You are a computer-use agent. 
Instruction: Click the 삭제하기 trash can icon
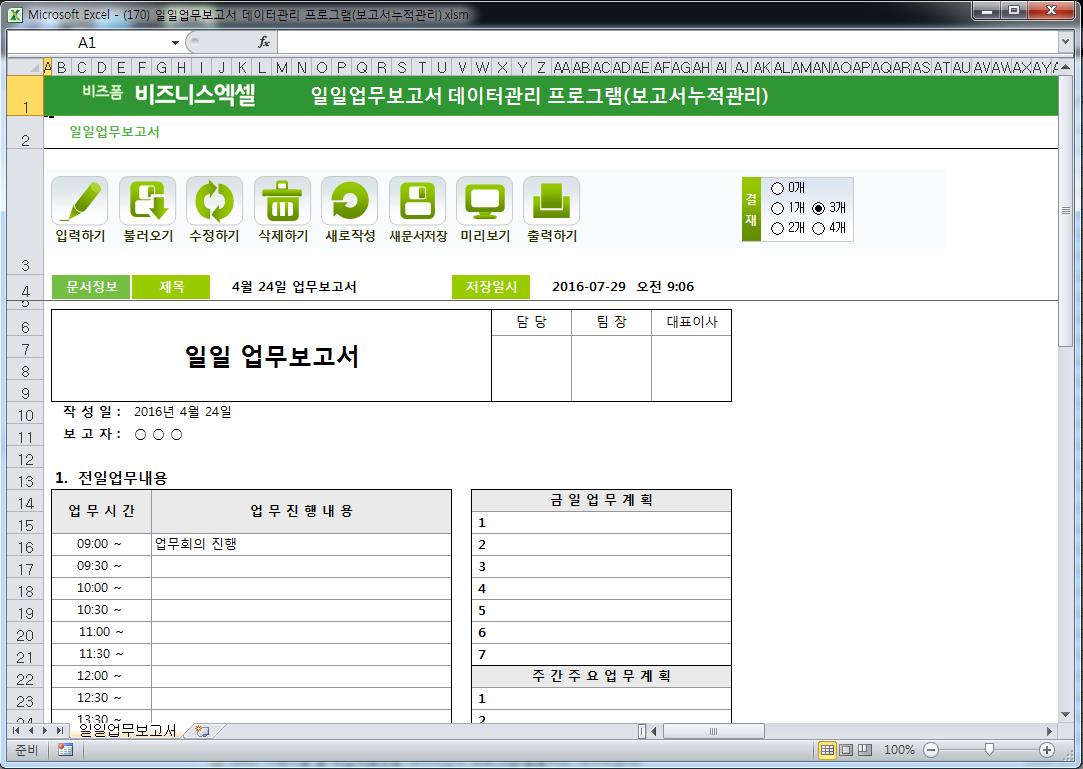(282, 201)
